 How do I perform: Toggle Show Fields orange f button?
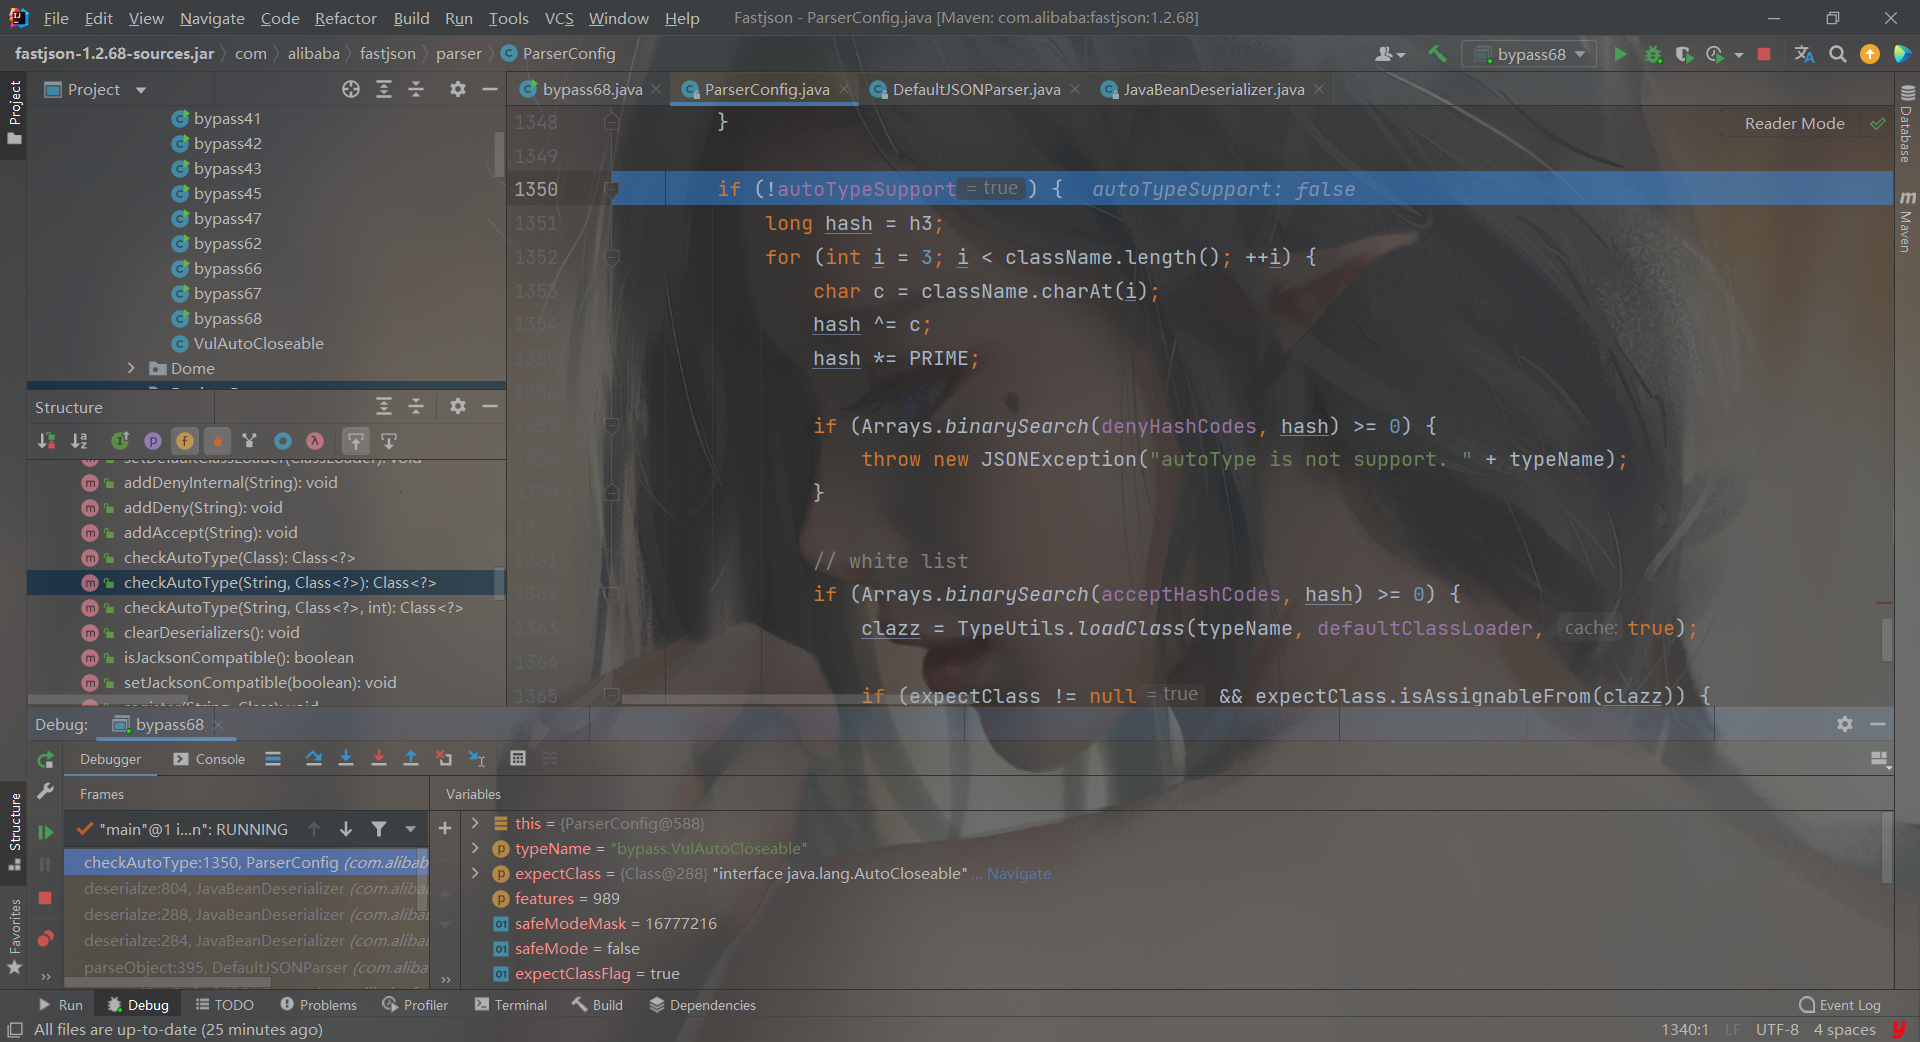pos(185,440)
